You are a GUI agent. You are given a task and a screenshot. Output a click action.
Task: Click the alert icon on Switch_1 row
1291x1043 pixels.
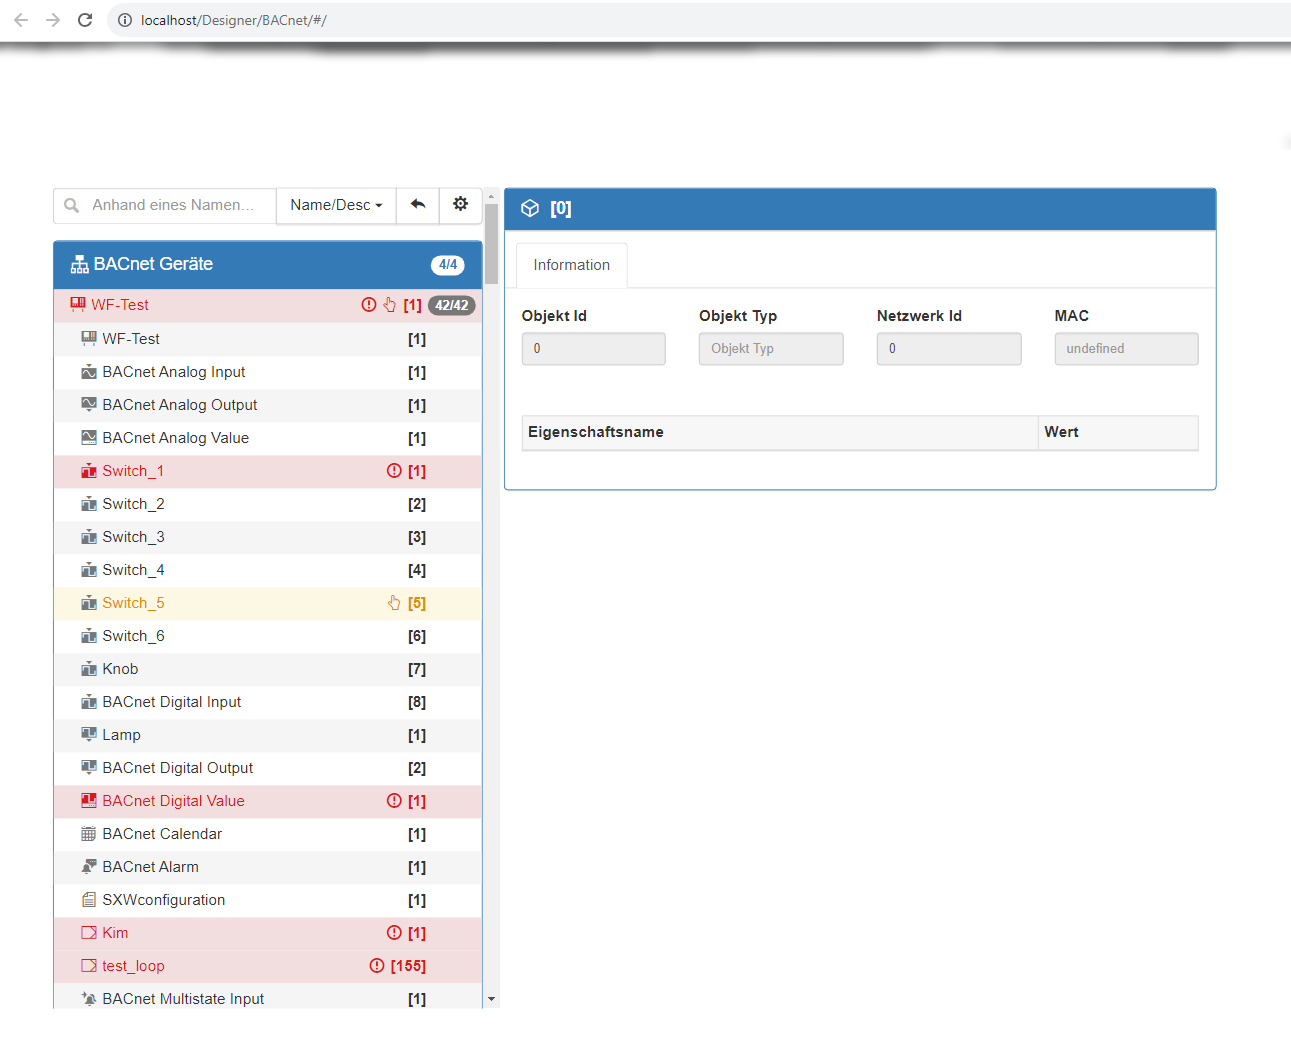click(394, 471)
